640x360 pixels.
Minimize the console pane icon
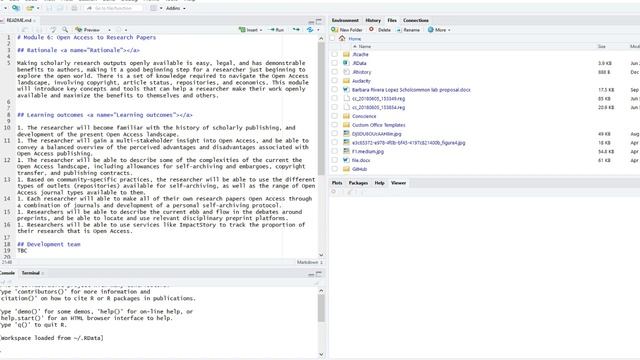pos(311,274)
